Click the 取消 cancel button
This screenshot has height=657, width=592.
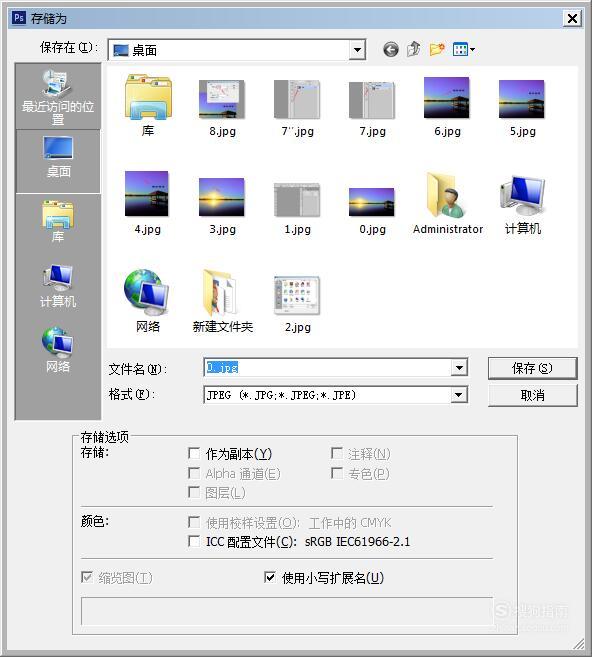click(533, 395)
